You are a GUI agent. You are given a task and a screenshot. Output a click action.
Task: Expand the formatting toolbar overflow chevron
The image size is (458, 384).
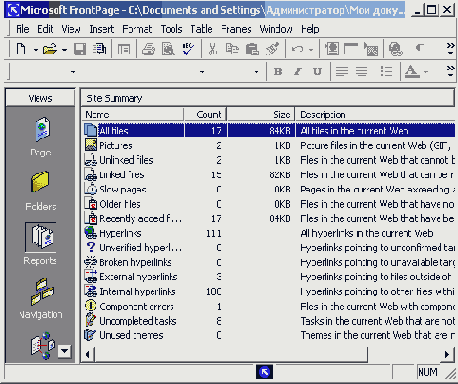450,71
